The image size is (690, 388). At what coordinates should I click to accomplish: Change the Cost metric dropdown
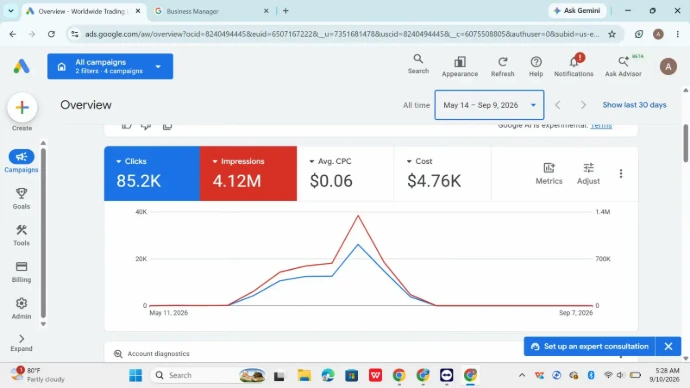coord(419,161)
